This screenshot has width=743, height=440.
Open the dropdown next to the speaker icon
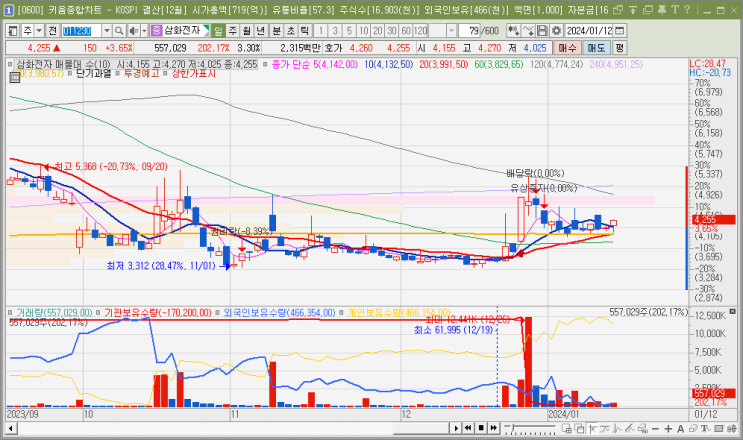click(x=144, y=31)
